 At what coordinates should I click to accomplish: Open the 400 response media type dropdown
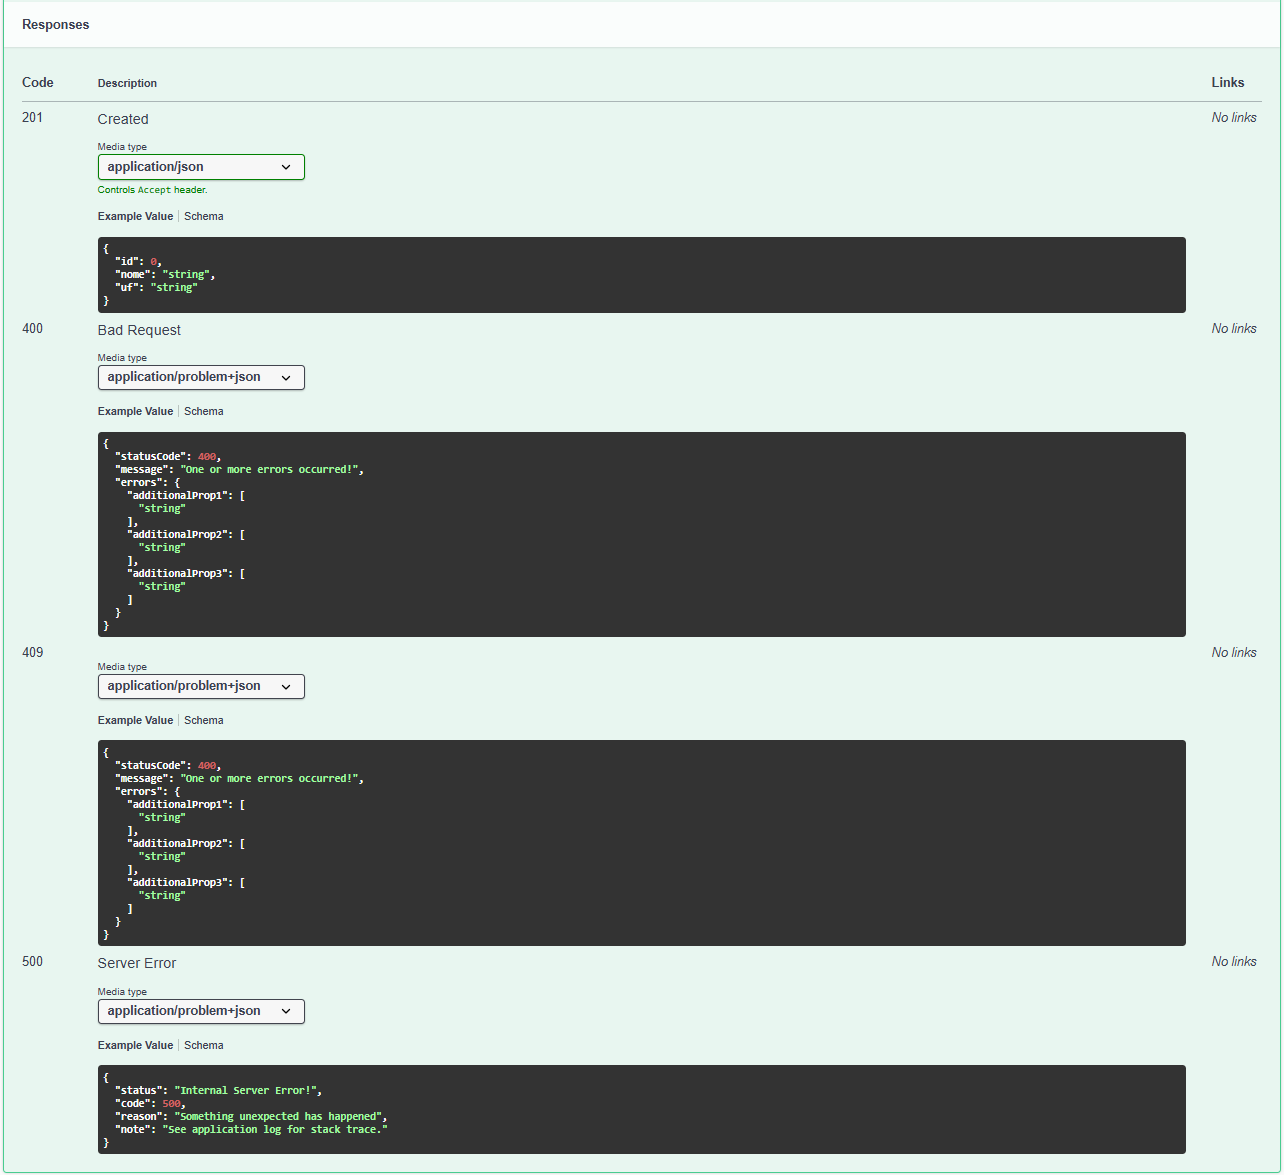click(200, 377)
